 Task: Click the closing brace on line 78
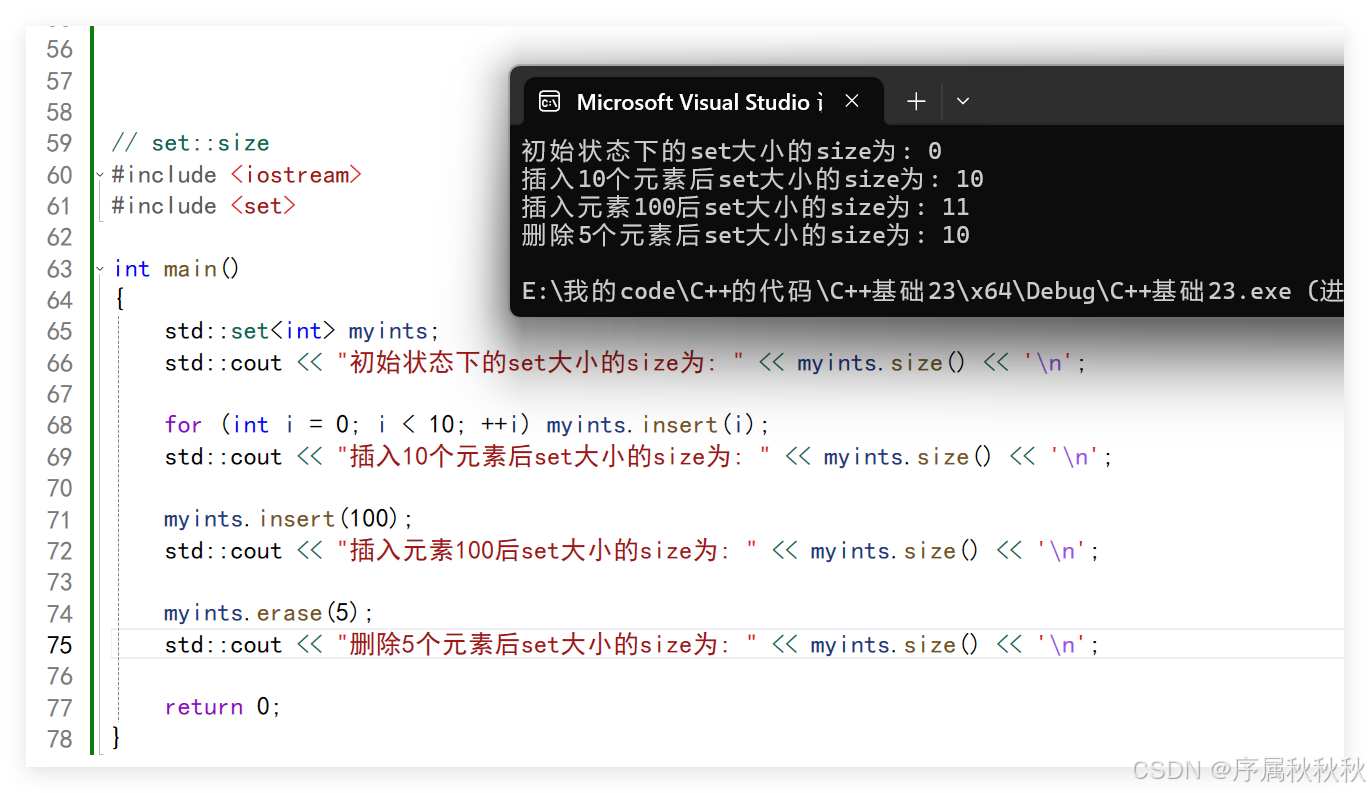click(117, 738)
